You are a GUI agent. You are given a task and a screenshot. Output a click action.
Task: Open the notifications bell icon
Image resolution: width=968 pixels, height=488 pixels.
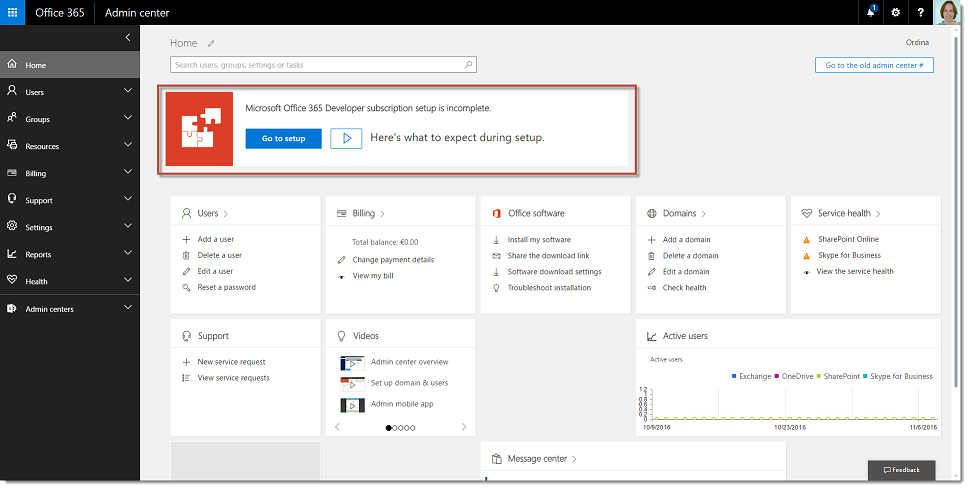pyautogui.click(x=871, y=12)
